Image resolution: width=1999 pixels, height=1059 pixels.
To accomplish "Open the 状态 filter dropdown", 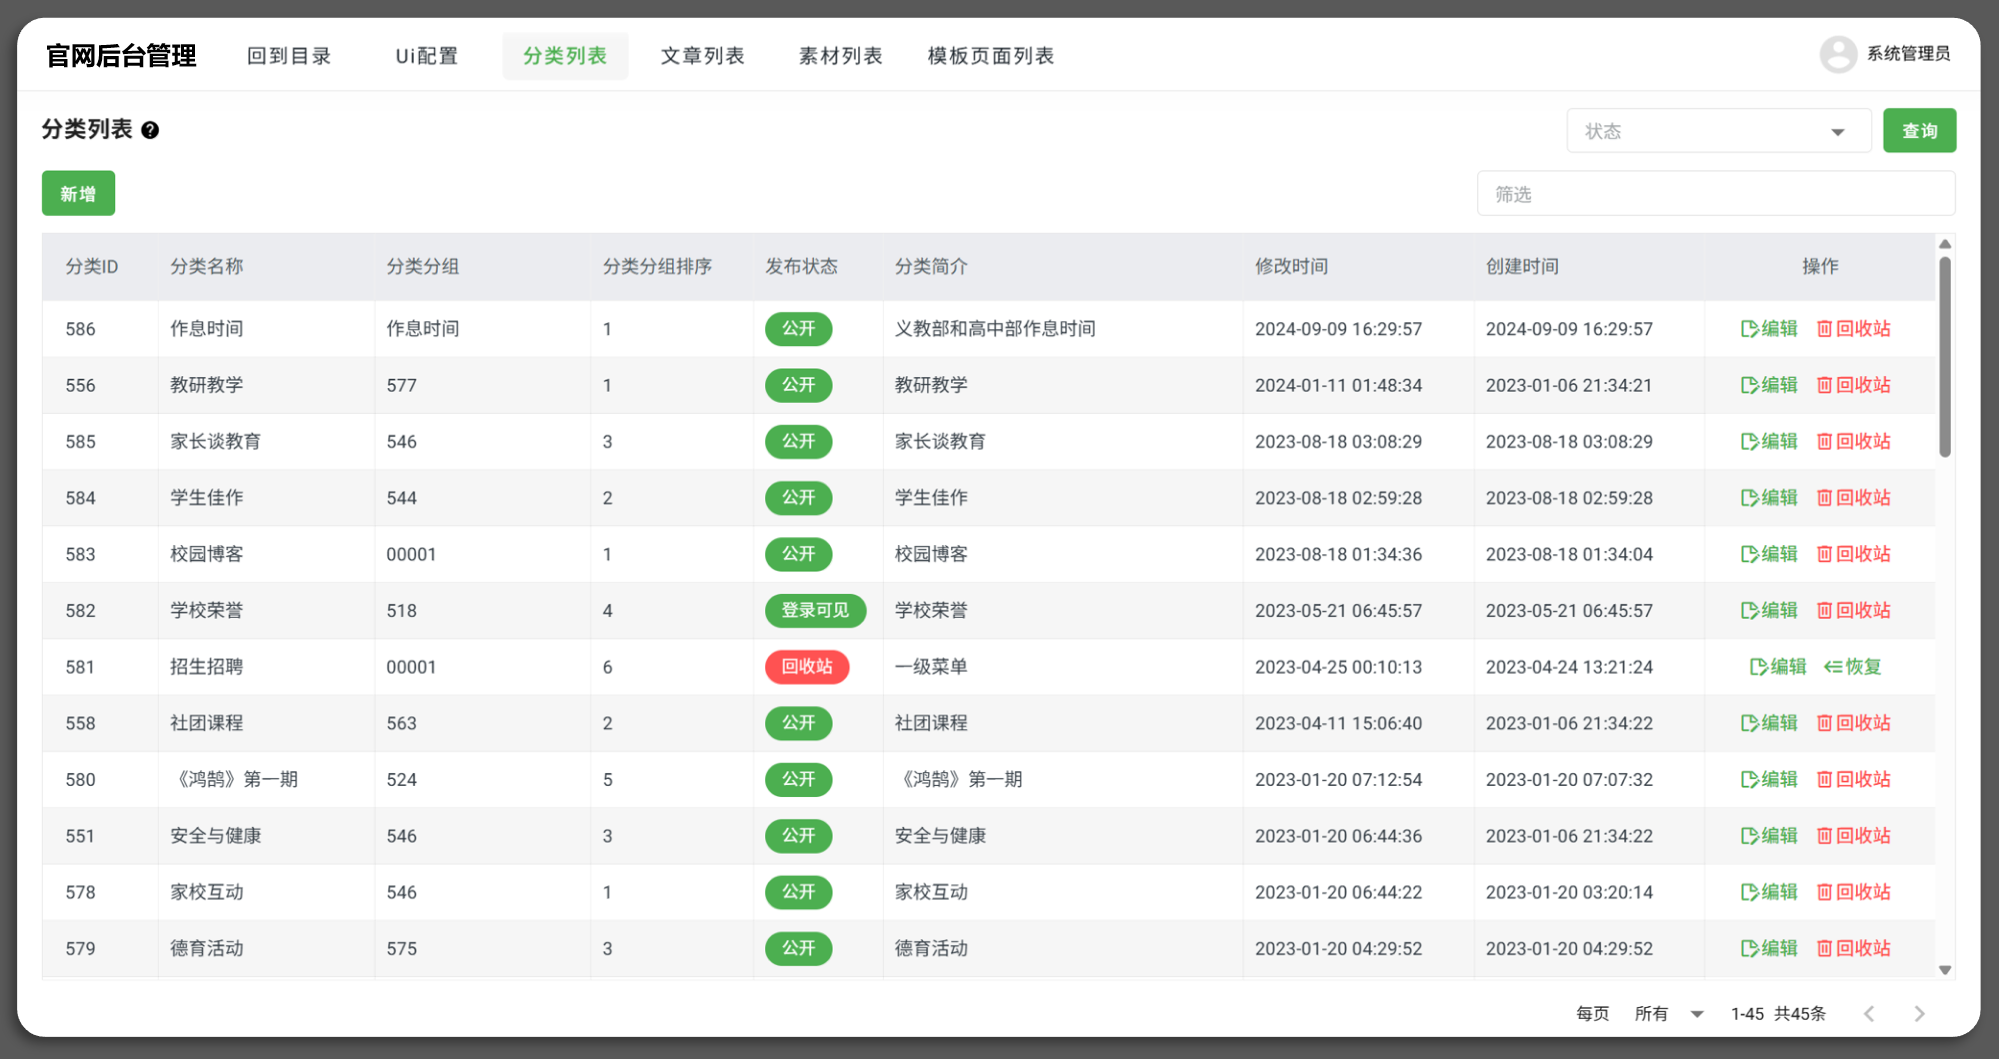I will pos(1718,130).
